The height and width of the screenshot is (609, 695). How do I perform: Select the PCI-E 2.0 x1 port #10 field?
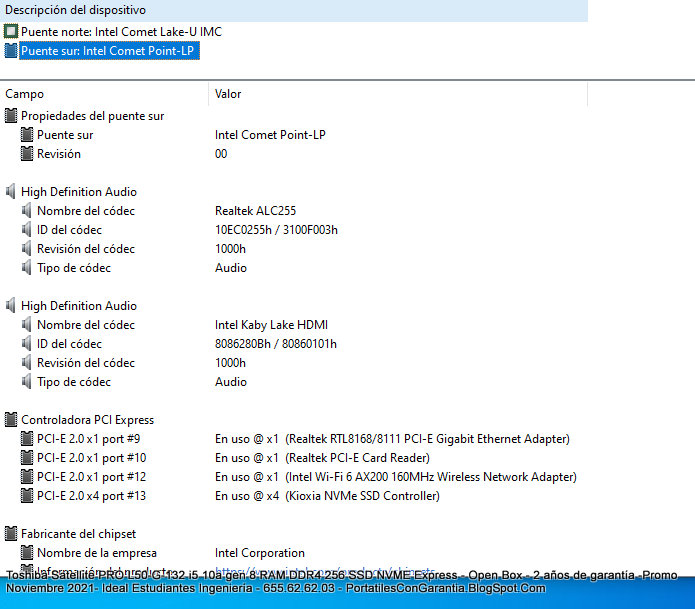[x=92, y=458]
